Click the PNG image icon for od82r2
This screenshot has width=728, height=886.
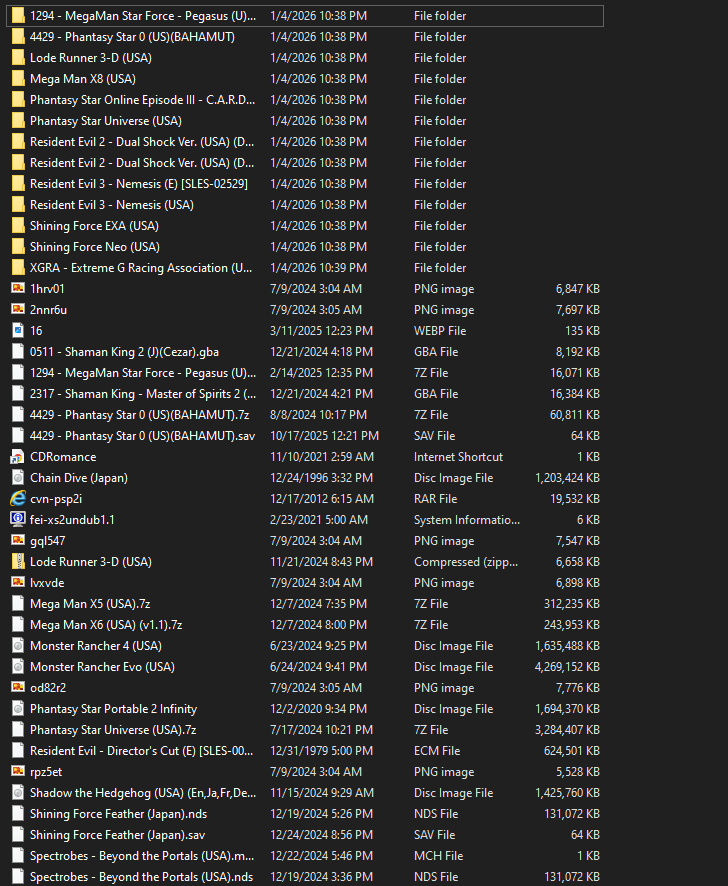coord(18,687)
